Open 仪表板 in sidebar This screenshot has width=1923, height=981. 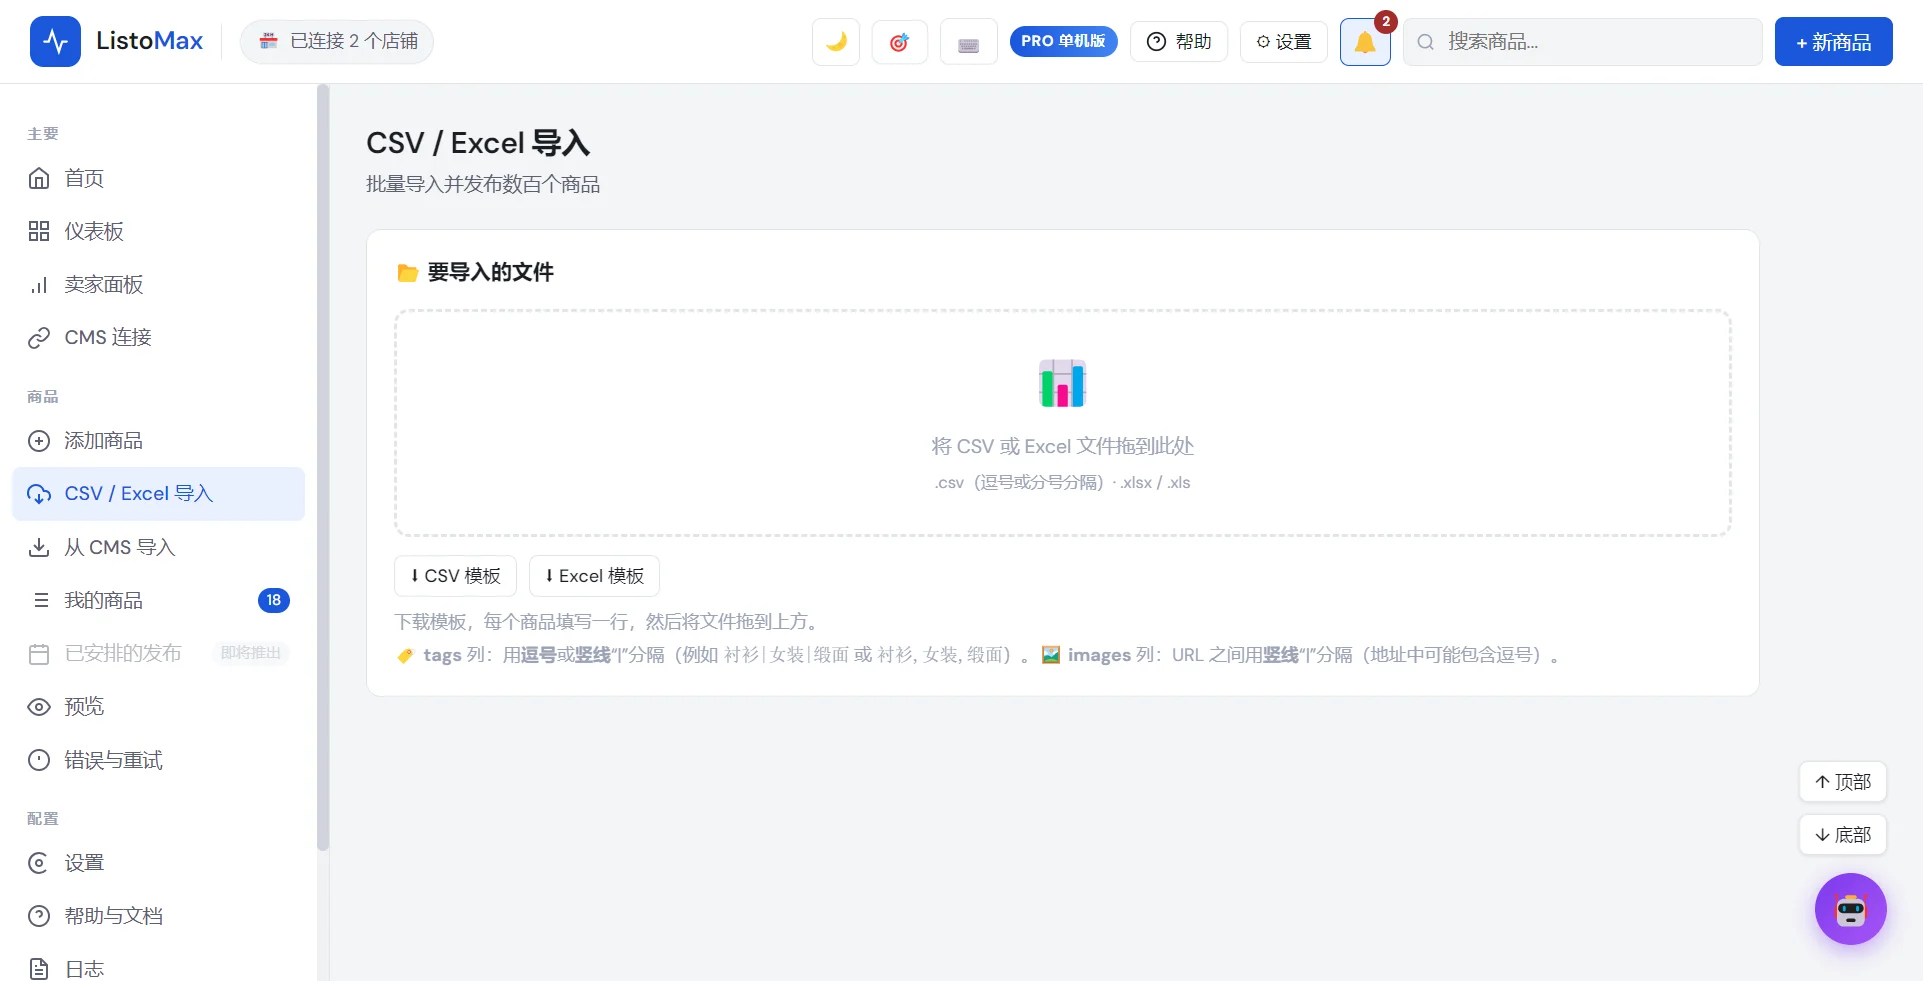[158, 231]
